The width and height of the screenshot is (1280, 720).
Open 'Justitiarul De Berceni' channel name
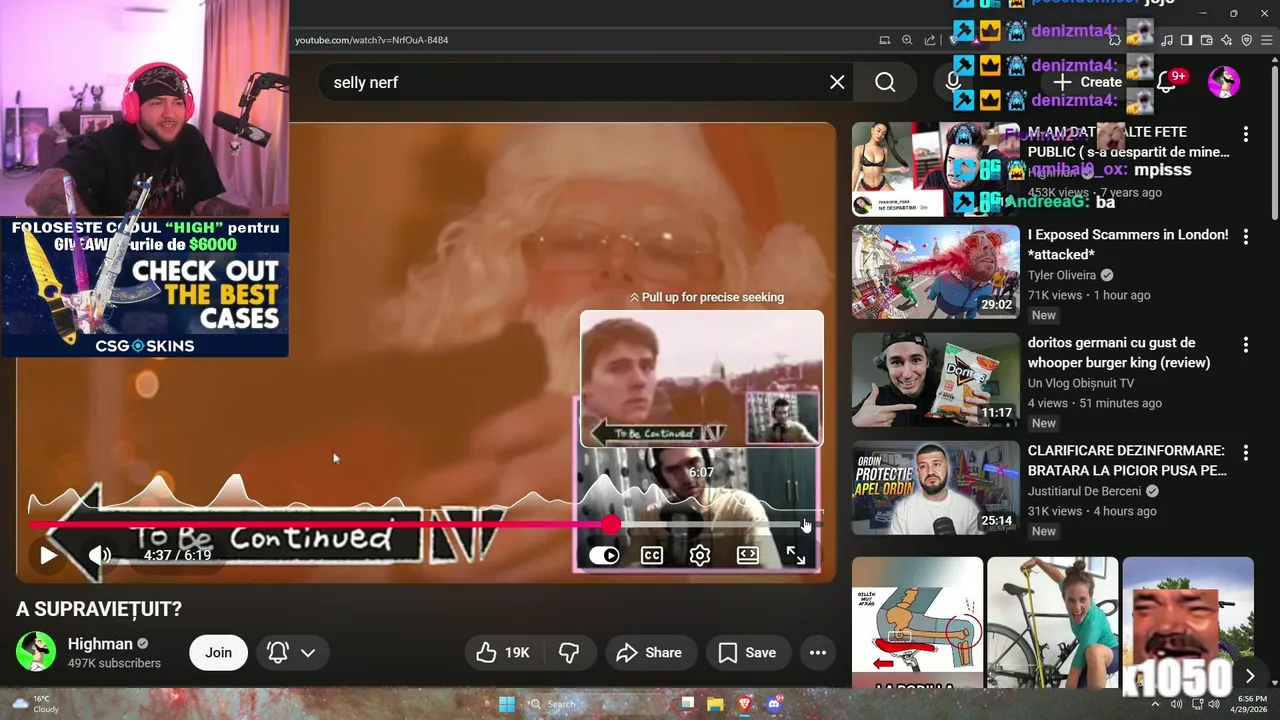pyautogui.click(x=1086, y=491)
